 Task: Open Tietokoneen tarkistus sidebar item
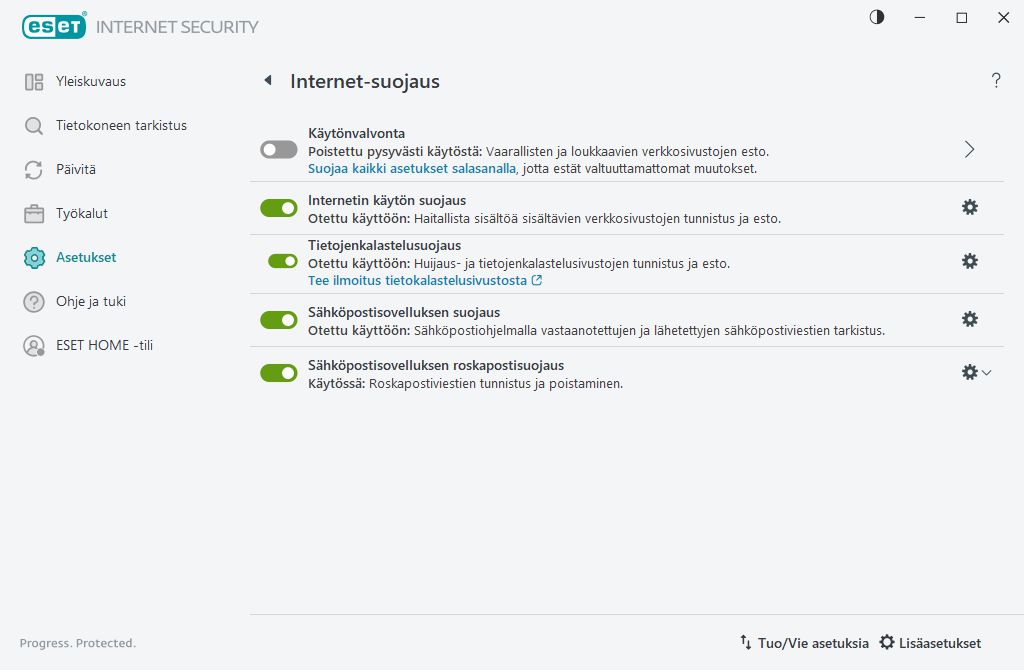[121, 126]
